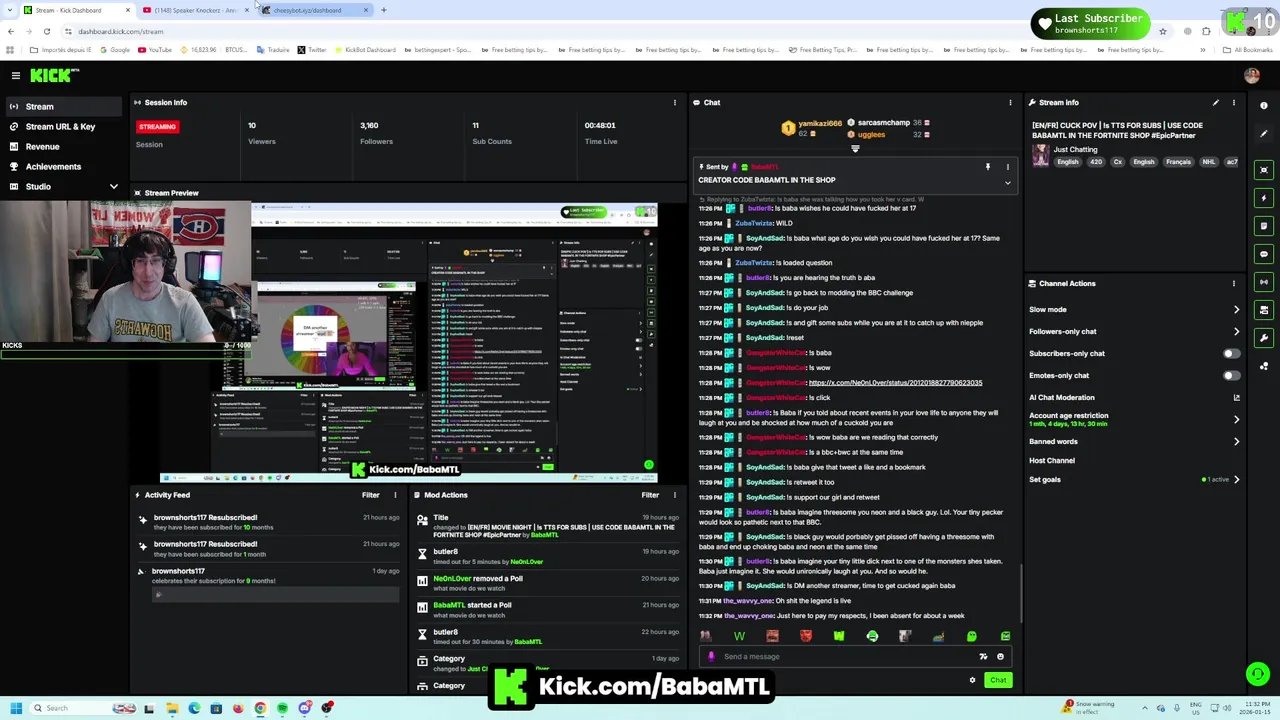This screenshot has height=720, width=1280.
Task: Toggle Subscribers-only chat
Action: 1231,353
